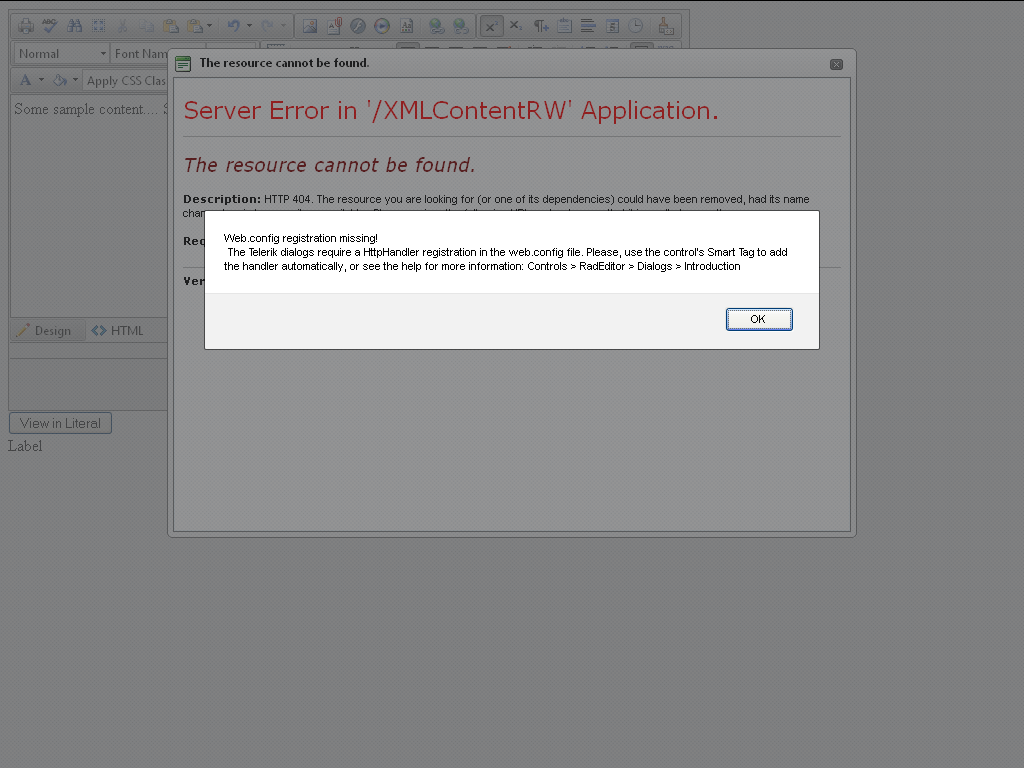Run the ABC spell check tool

click(50, 26)
